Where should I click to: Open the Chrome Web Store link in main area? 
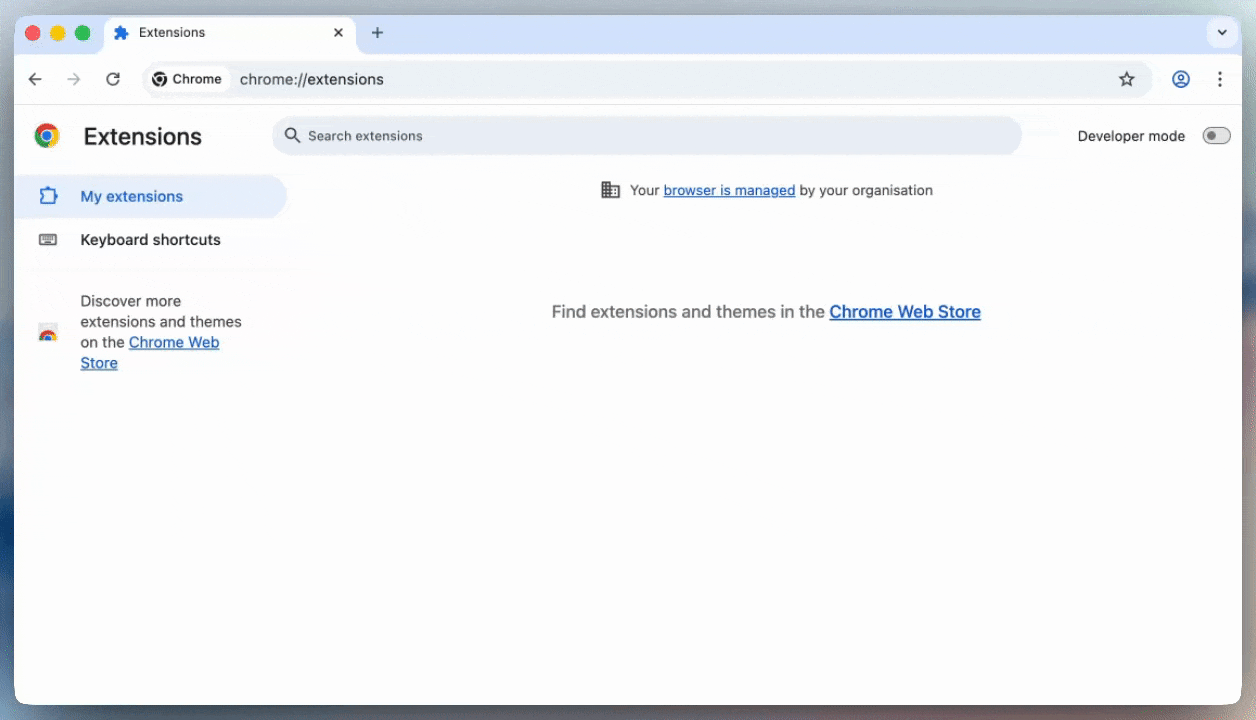click(905, 312)
